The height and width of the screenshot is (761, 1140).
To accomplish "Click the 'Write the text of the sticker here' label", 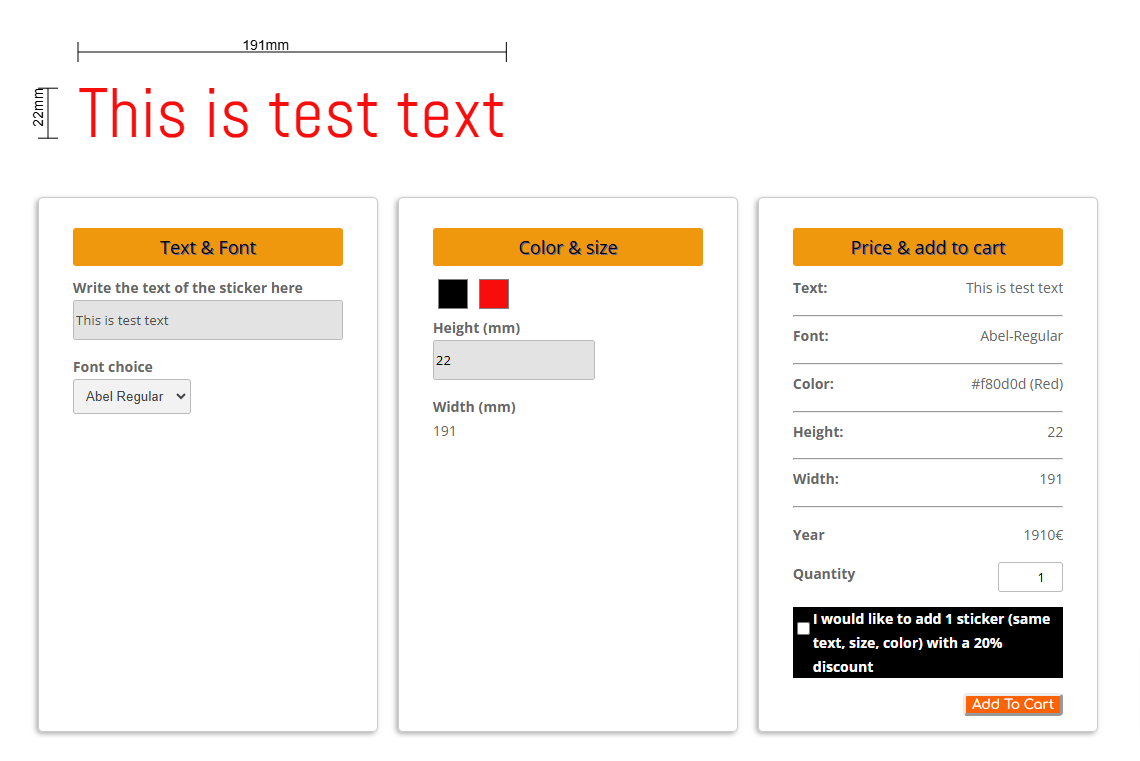I will (188, 288).
